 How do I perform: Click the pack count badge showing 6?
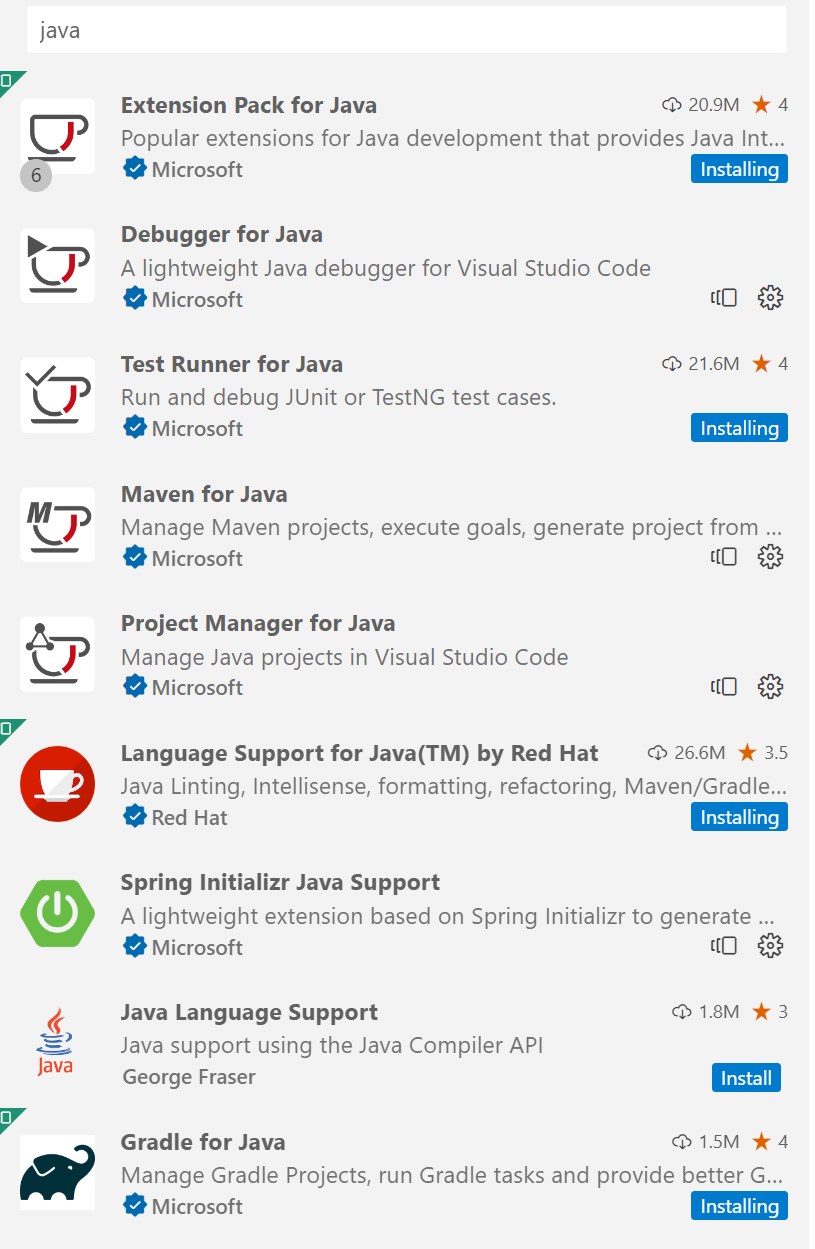point(36,177)
